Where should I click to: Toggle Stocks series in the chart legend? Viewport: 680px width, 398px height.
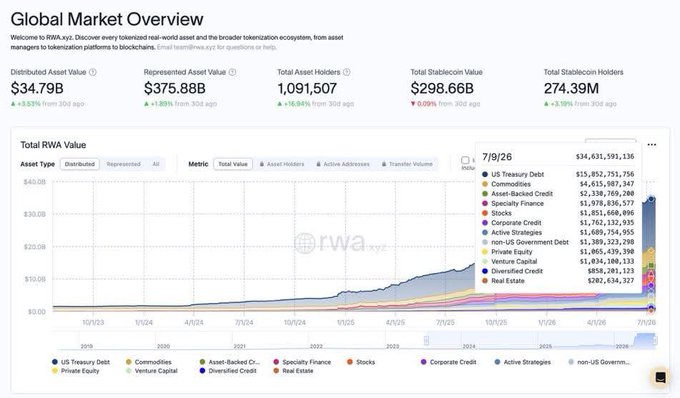(x=361, y=362)
